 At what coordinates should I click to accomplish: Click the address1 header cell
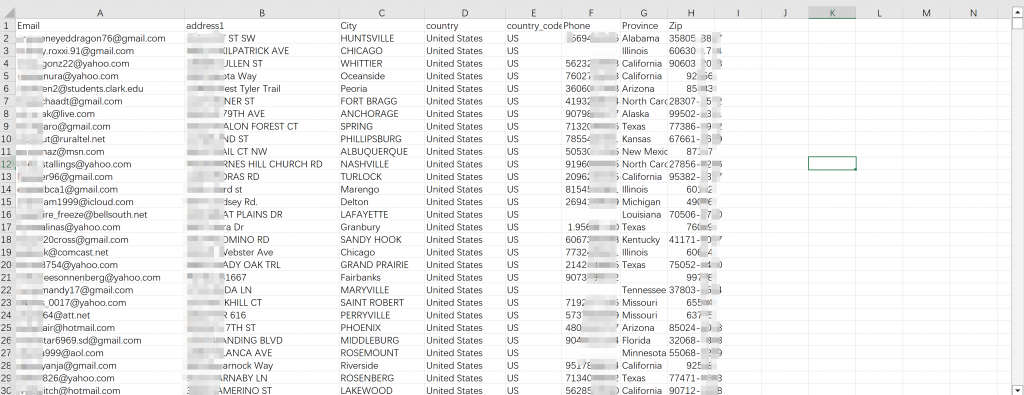click(262, 26)
